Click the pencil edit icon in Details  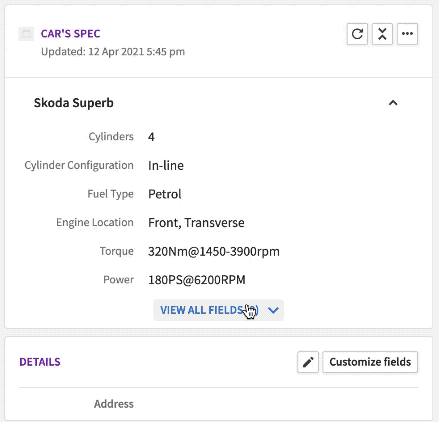tap(308, 362)
